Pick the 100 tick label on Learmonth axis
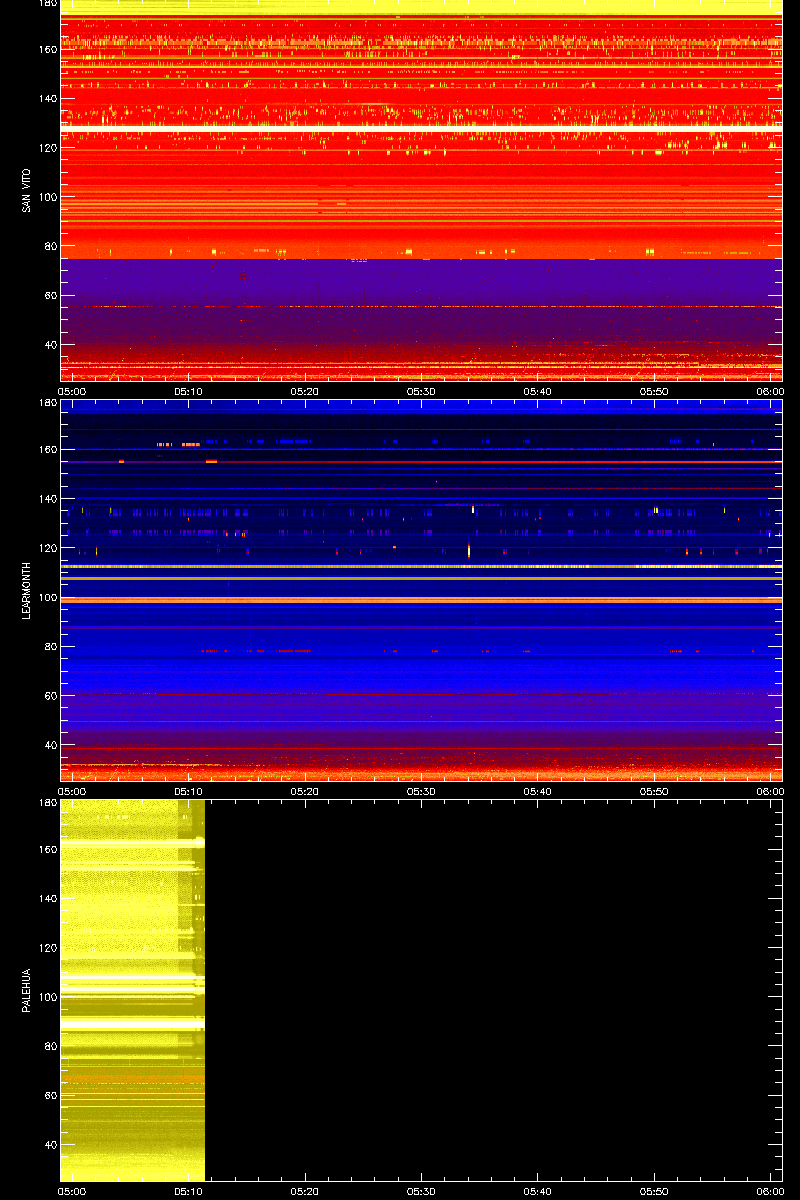The width and height of the screenshot is (800, 1200). [47, 597]
